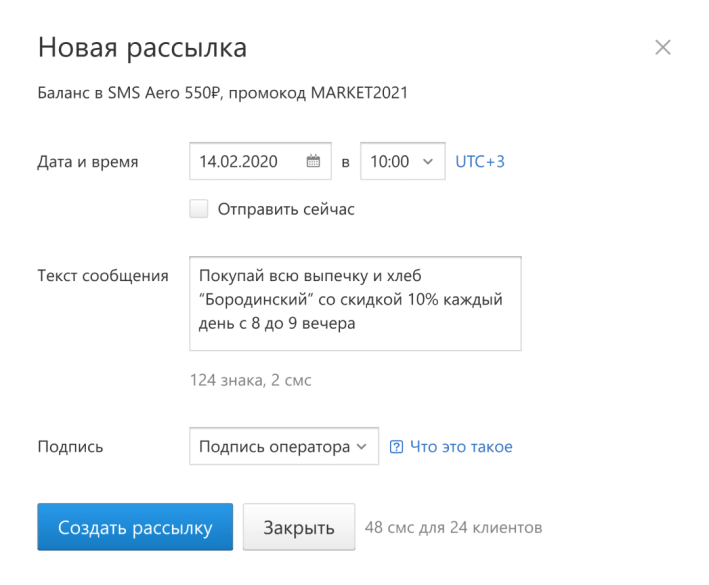
Task: Click inside the message text area
Action: [x=355, y=303]
